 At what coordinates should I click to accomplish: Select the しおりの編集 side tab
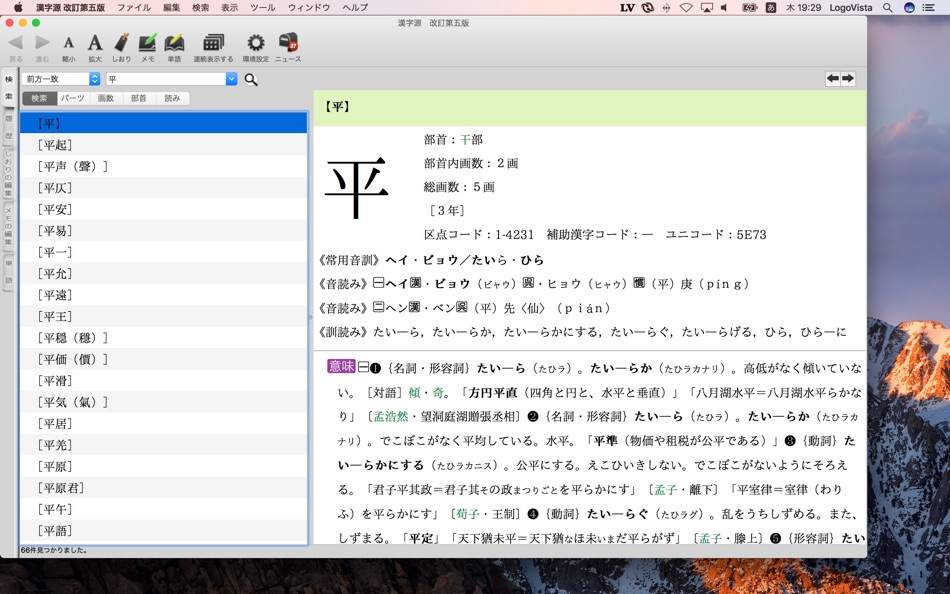(x=8, y=173)
